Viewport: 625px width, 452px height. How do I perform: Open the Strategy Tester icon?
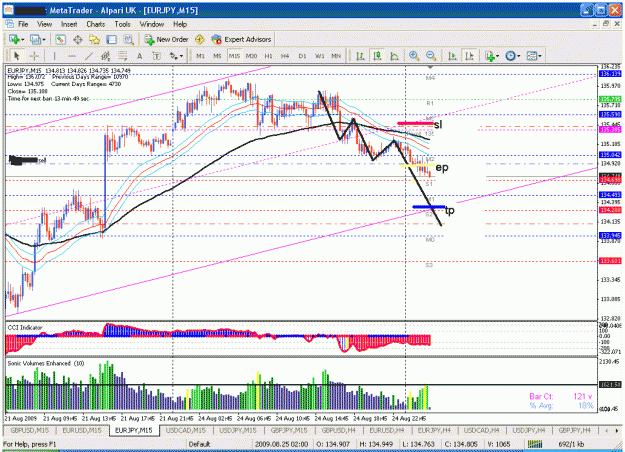coord(128,39)
